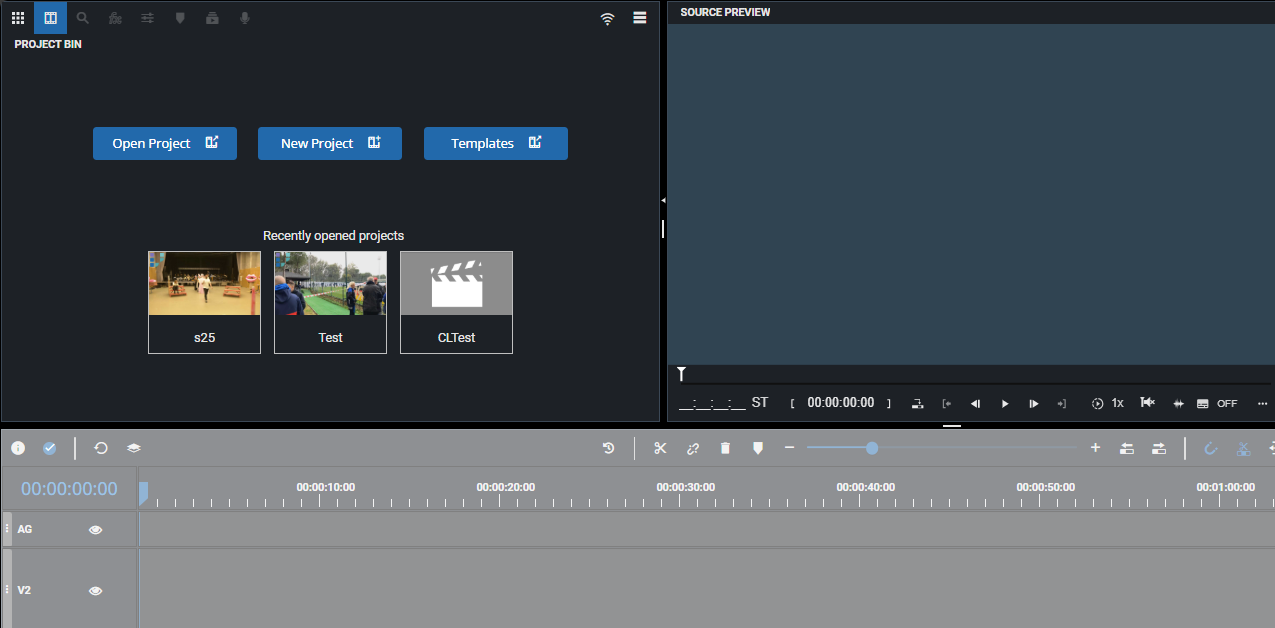This screenshot has width=1275, height=628.
Task: Switch to the Project Bin tab
Action: tap(49, 17)
